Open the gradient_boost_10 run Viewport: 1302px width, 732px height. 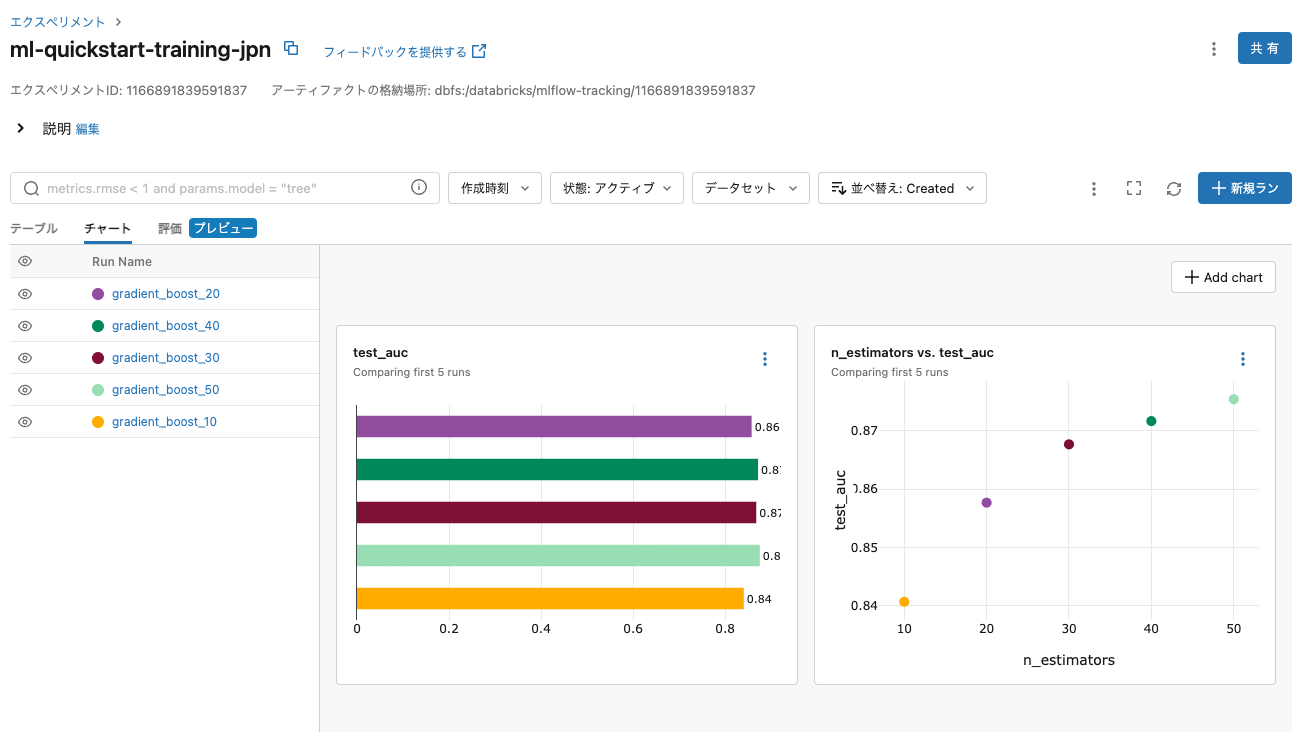pyautogui.click(x=164, y=422)
